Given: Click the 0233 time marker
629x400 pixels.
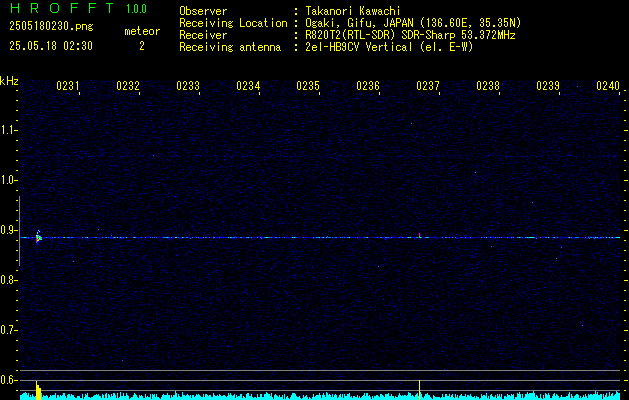Looking at the screenshot, I should pos(188,86).
